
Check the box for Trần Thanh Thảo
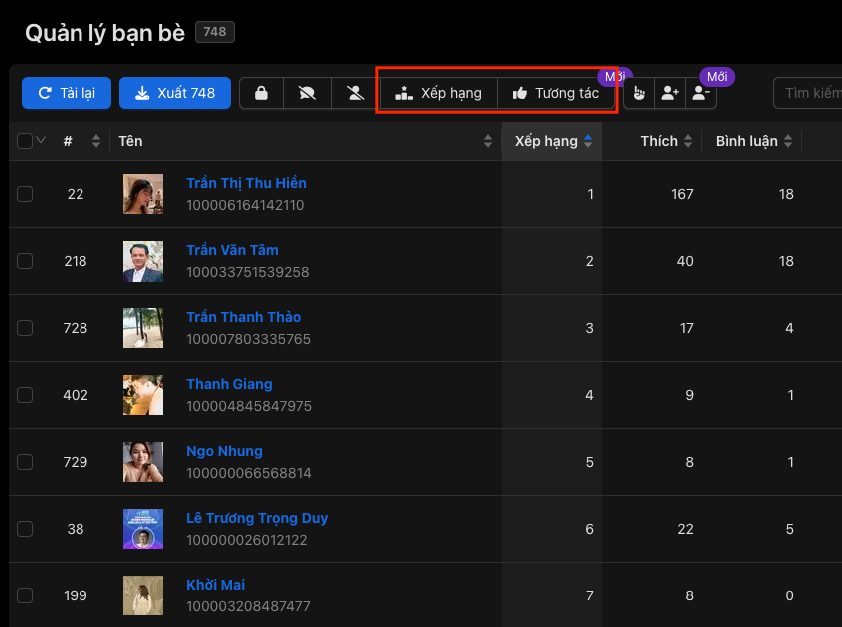pos(25,328)
